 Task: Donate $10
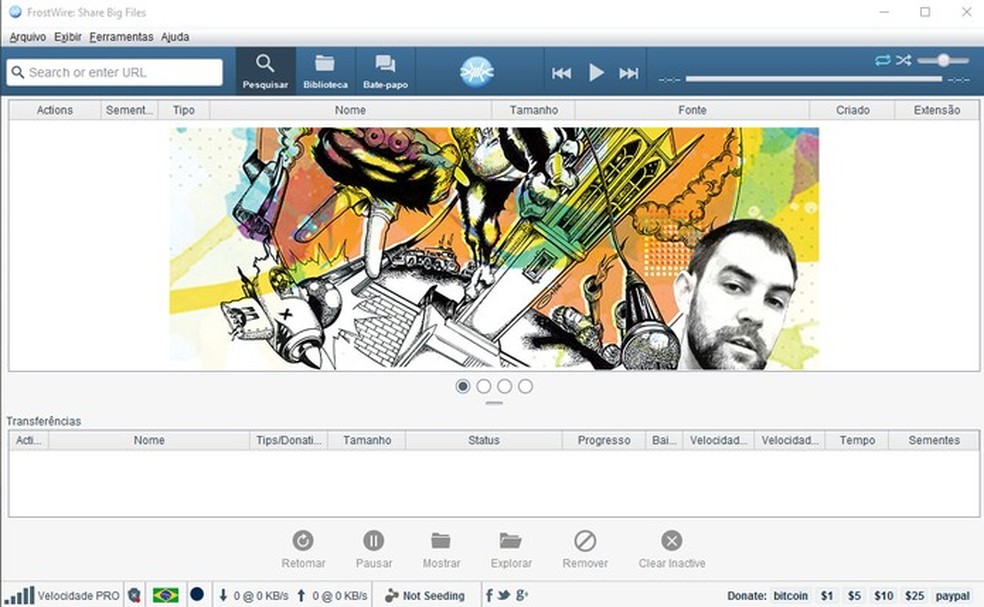point(884,596)
